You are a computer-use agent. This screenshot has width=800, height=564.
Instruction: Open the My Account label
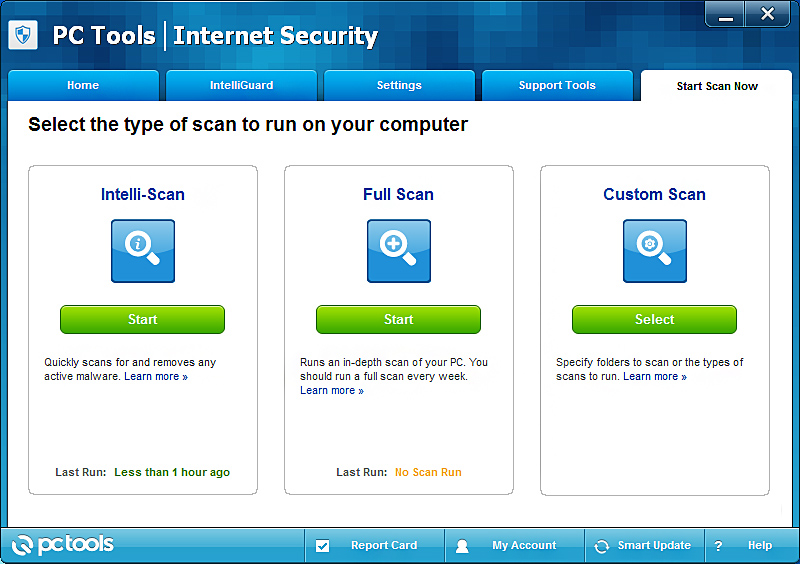tap(524, 545)
